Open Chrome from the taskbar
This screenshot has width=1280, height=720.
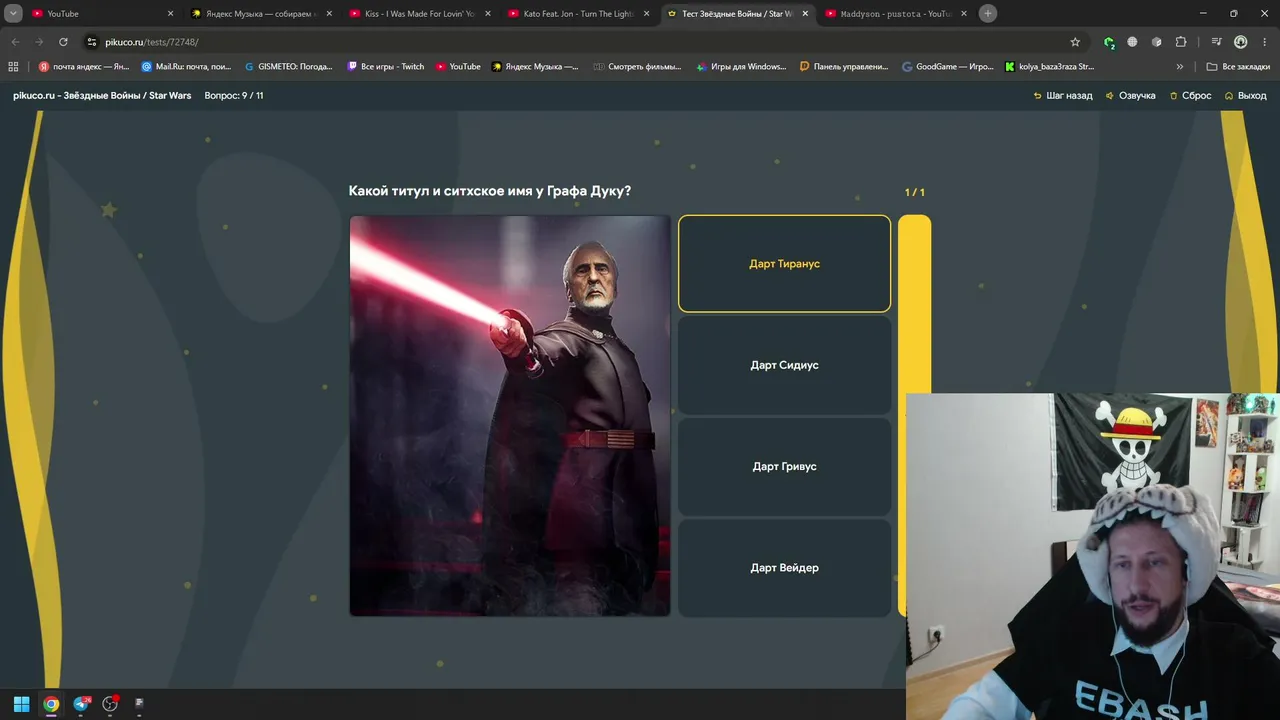click(51, 704)
